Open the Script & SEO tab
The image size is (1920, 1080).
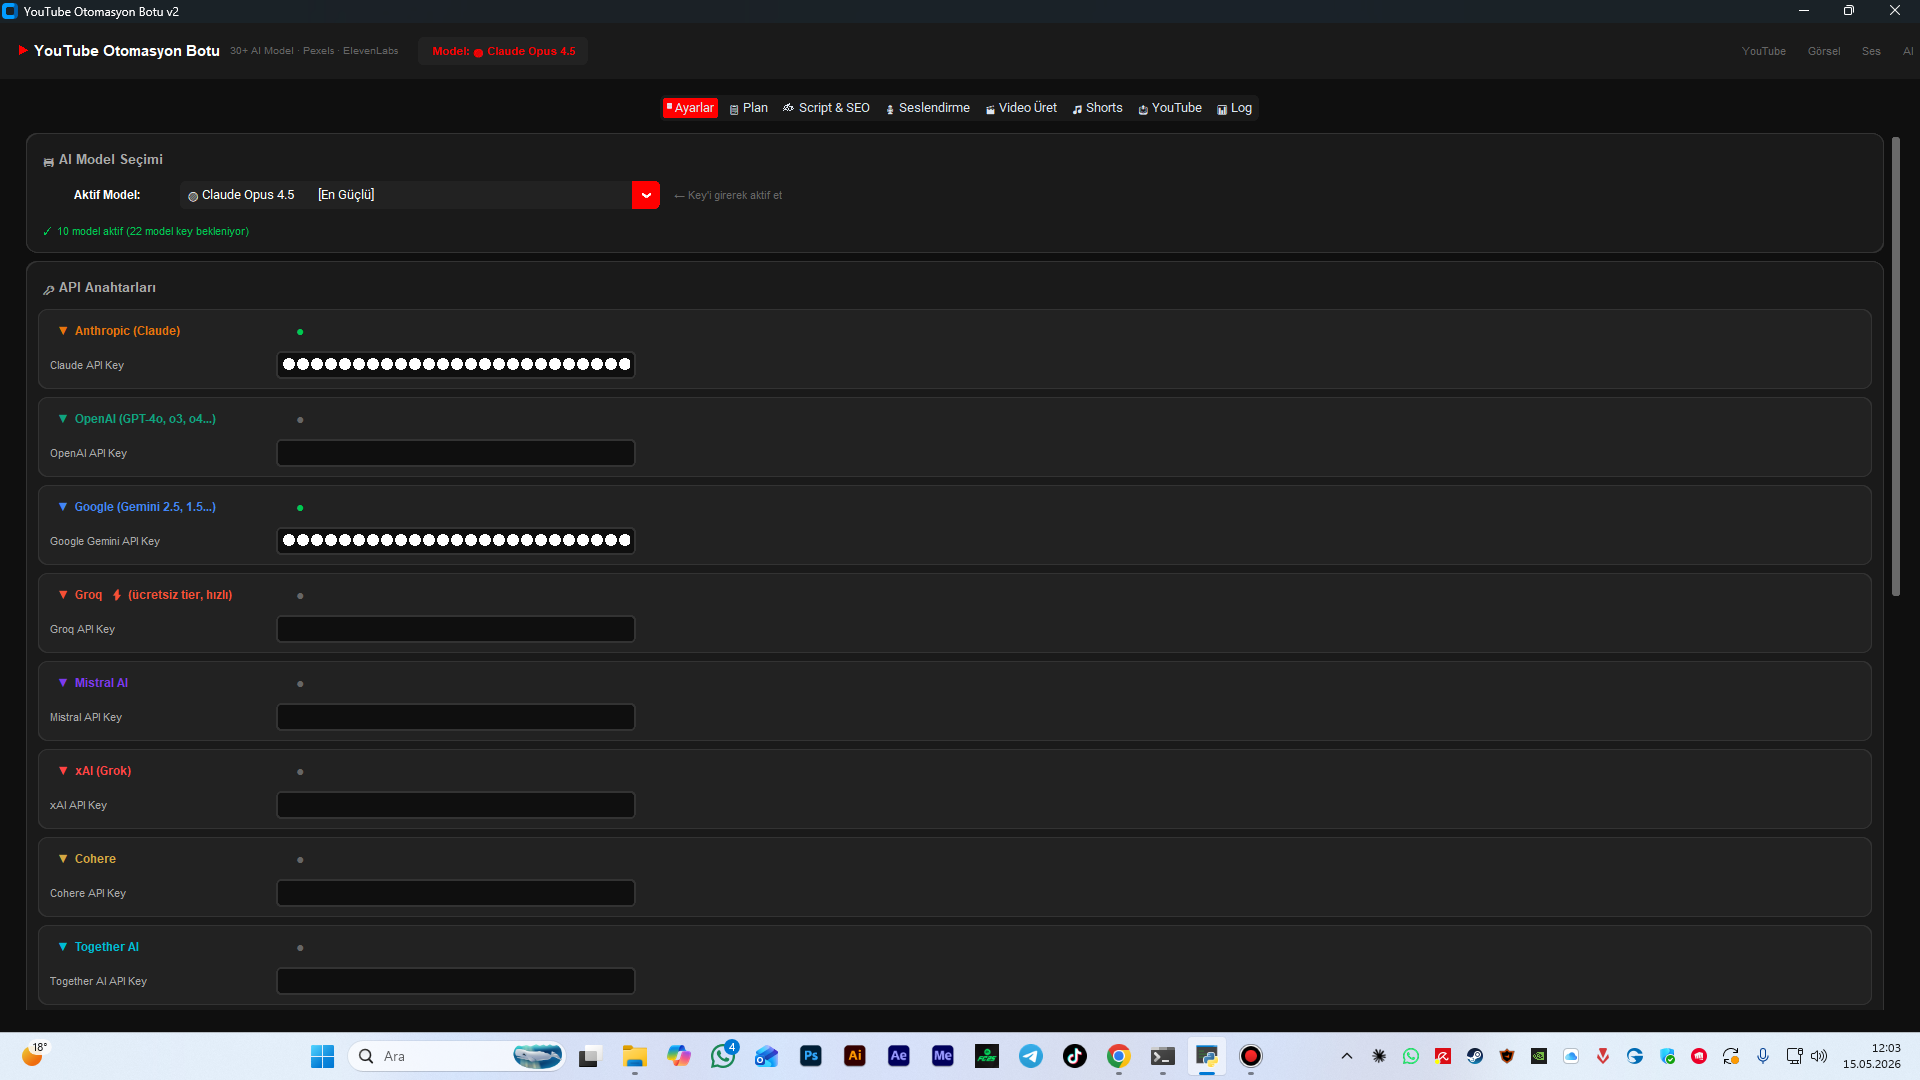click(826, 108)
